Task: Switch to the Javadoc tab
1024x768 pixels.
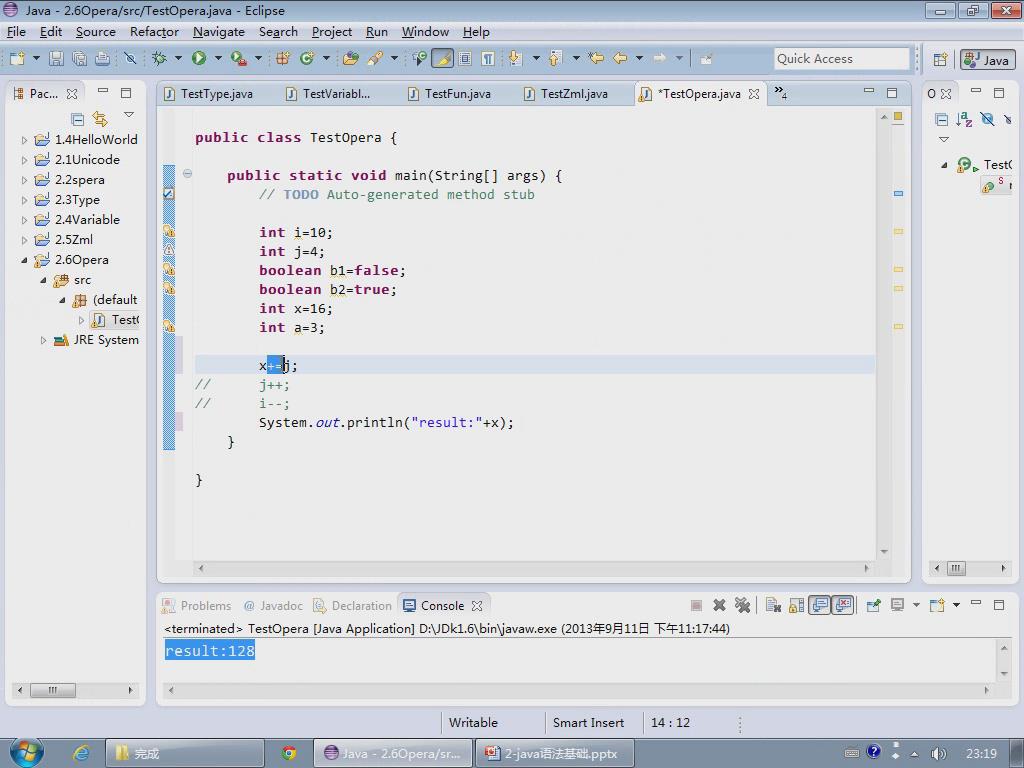Action: coord(273,605)
